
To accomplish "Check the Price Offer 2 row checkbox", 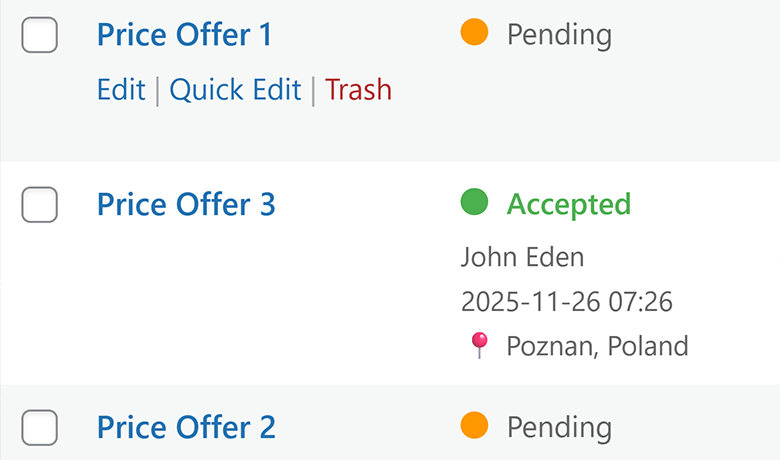I will pos(40,428).
